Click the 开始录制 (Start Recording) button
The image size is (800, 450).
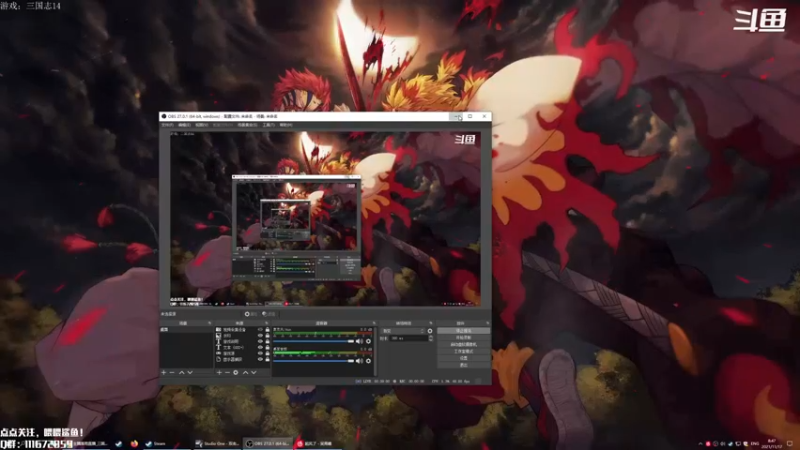[464, 338]
